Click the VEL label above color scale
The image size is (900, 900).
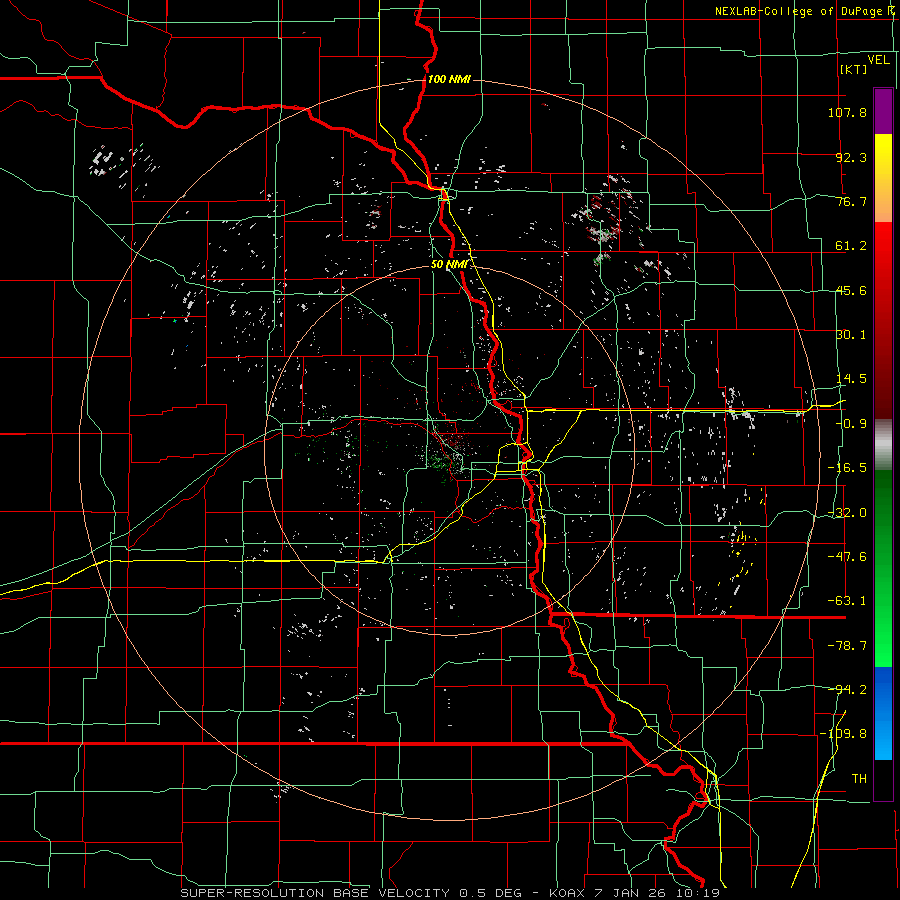[878, 60]
